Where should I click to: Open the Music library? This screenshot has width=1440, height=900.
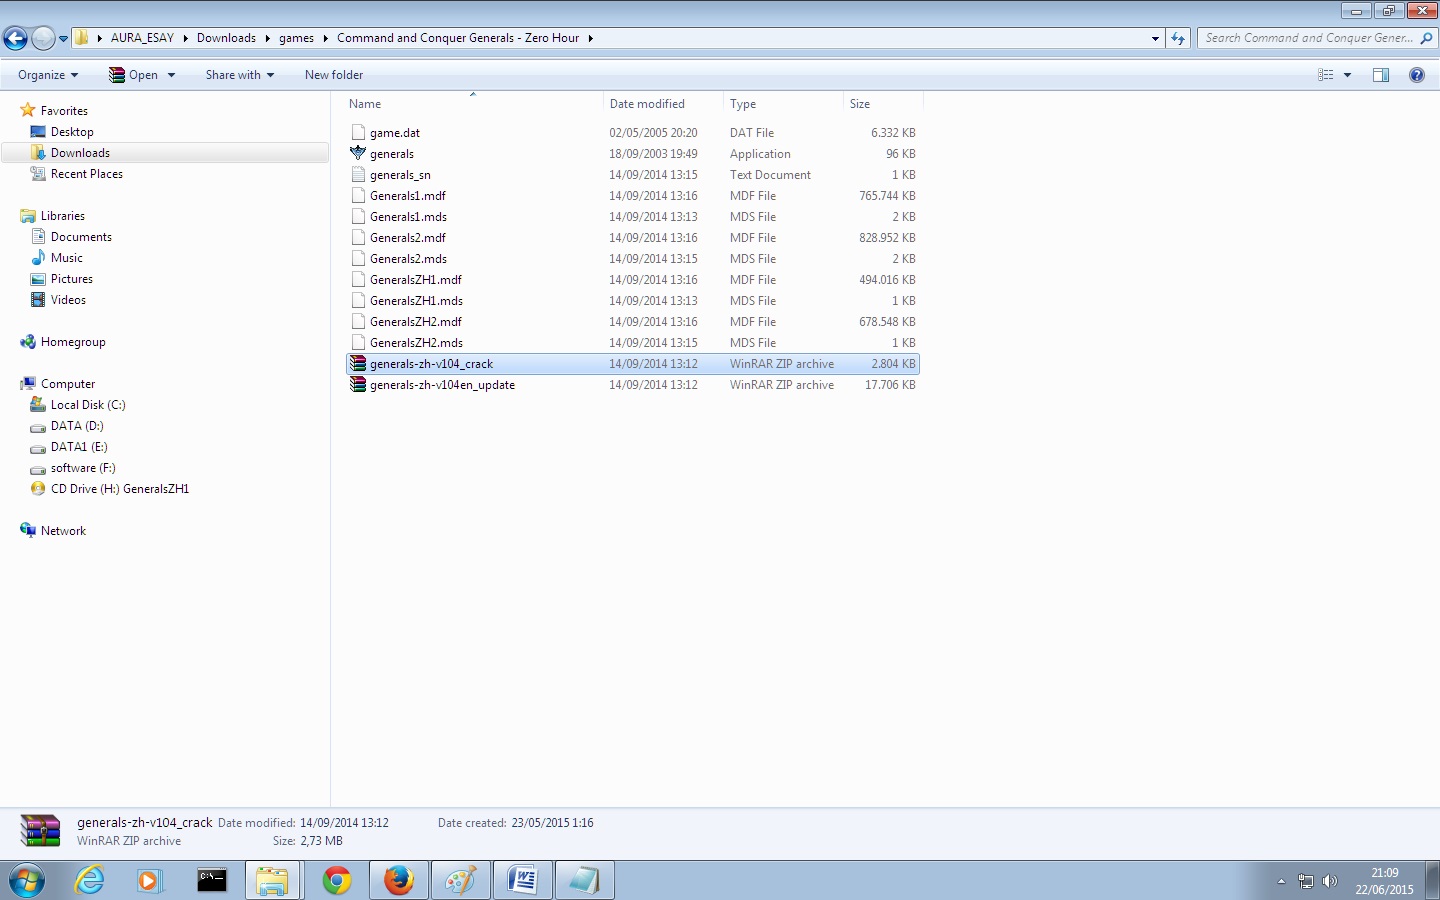click(67, 258)
